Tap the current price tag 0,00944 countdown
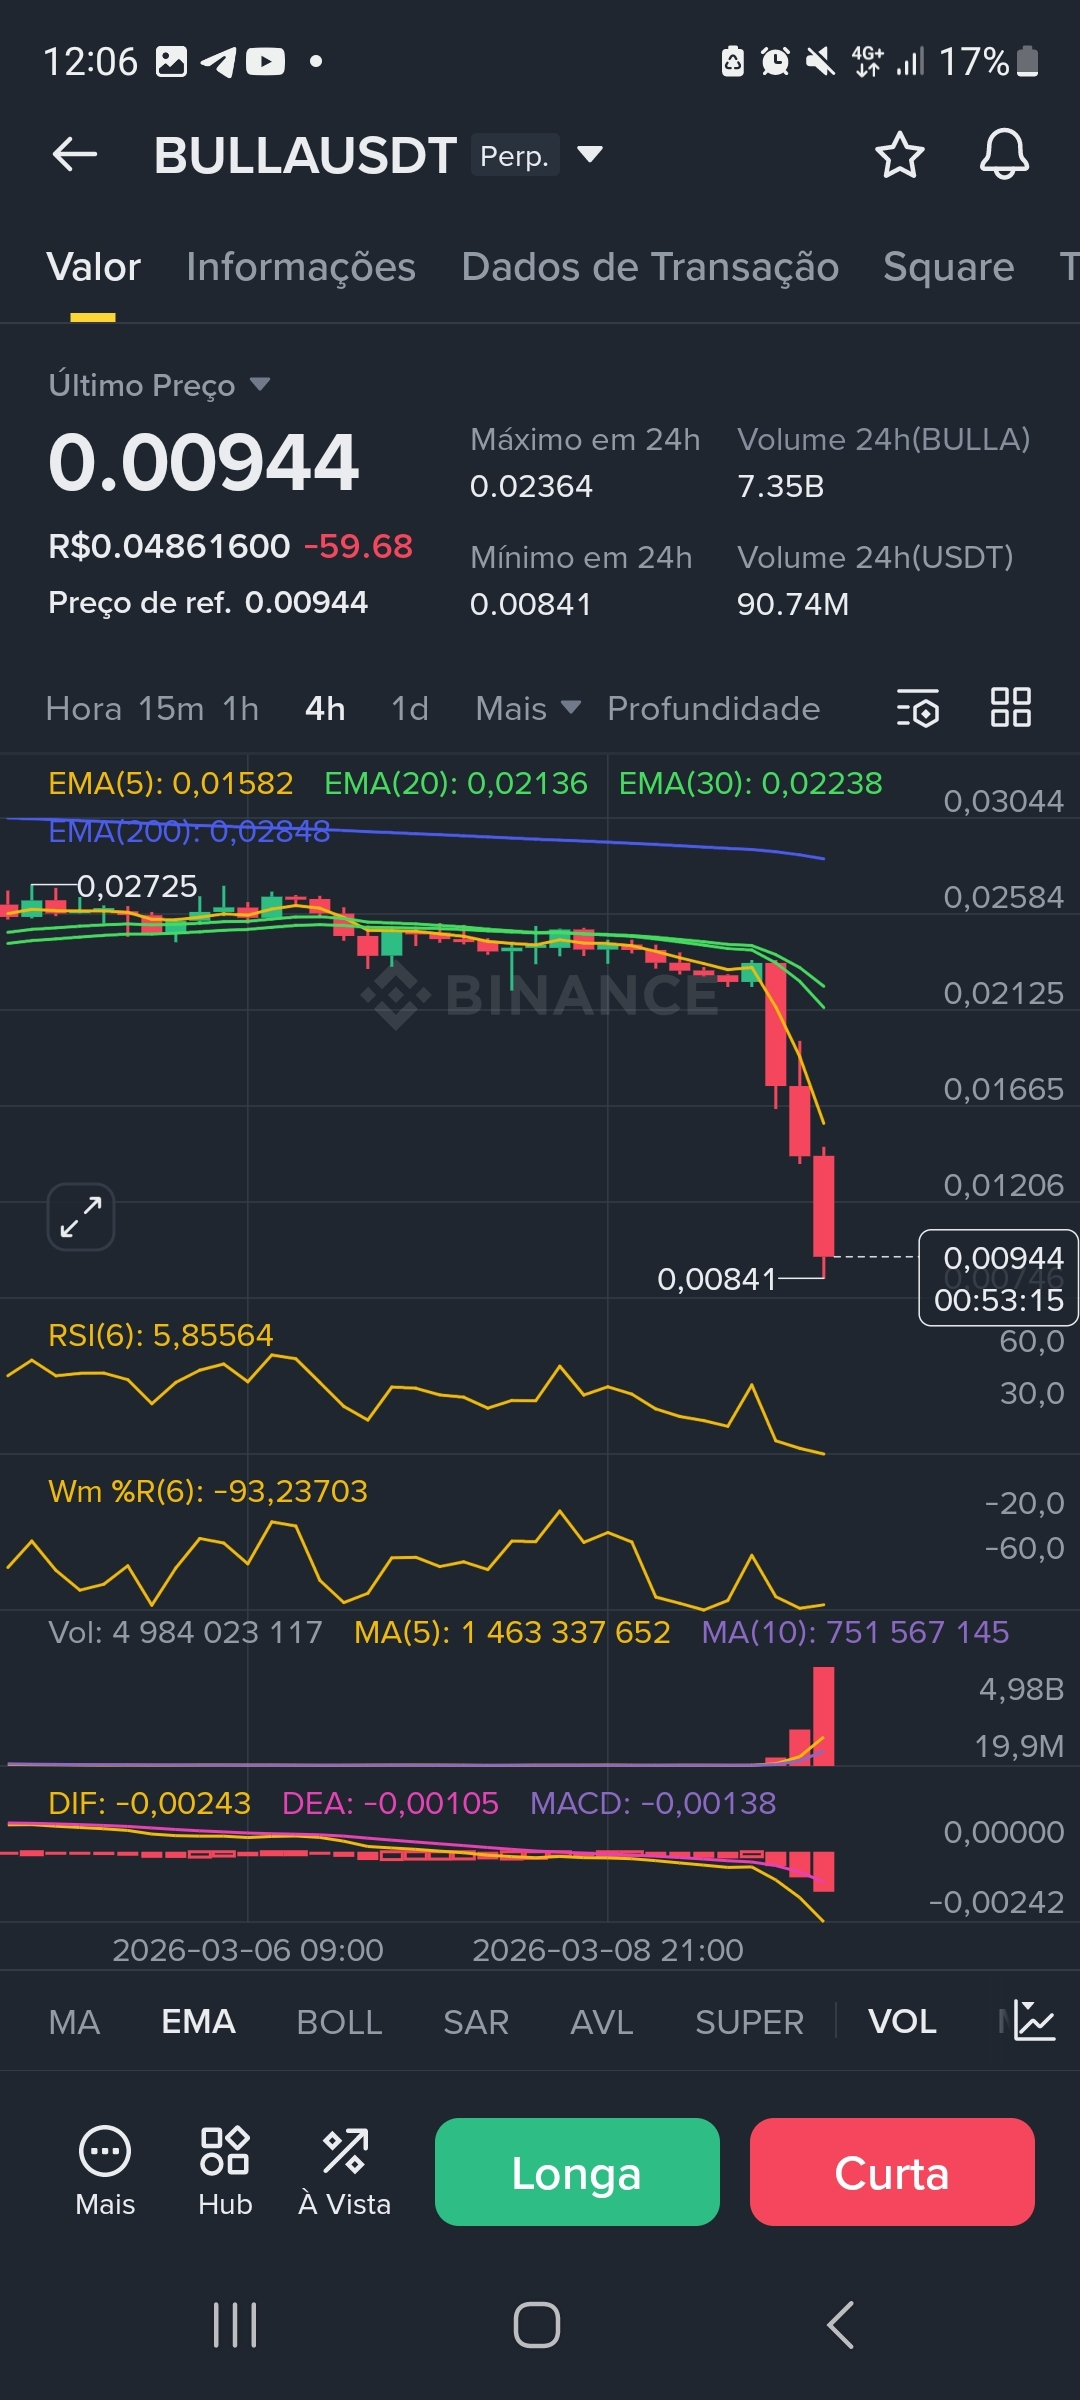Viewport: 1080px width, 2400px height. [998, 1278]
